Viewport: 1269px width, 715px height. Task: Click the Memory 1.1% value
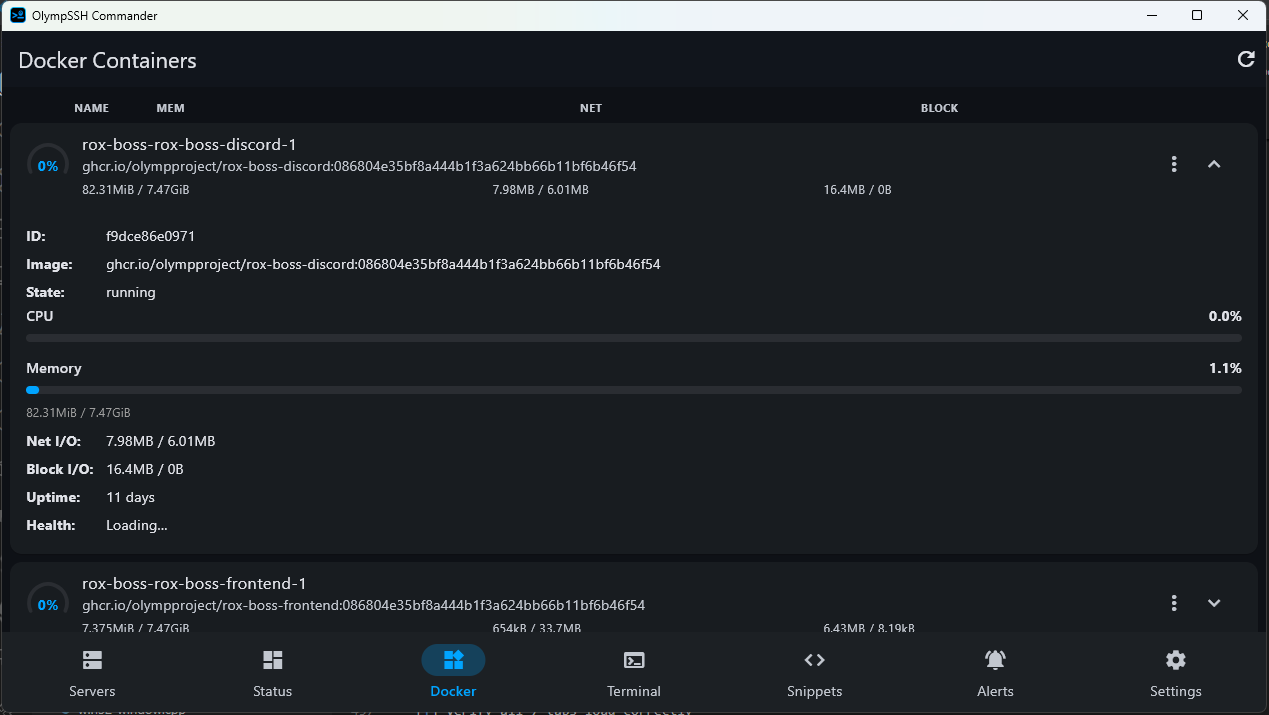tap(1225, 368)
